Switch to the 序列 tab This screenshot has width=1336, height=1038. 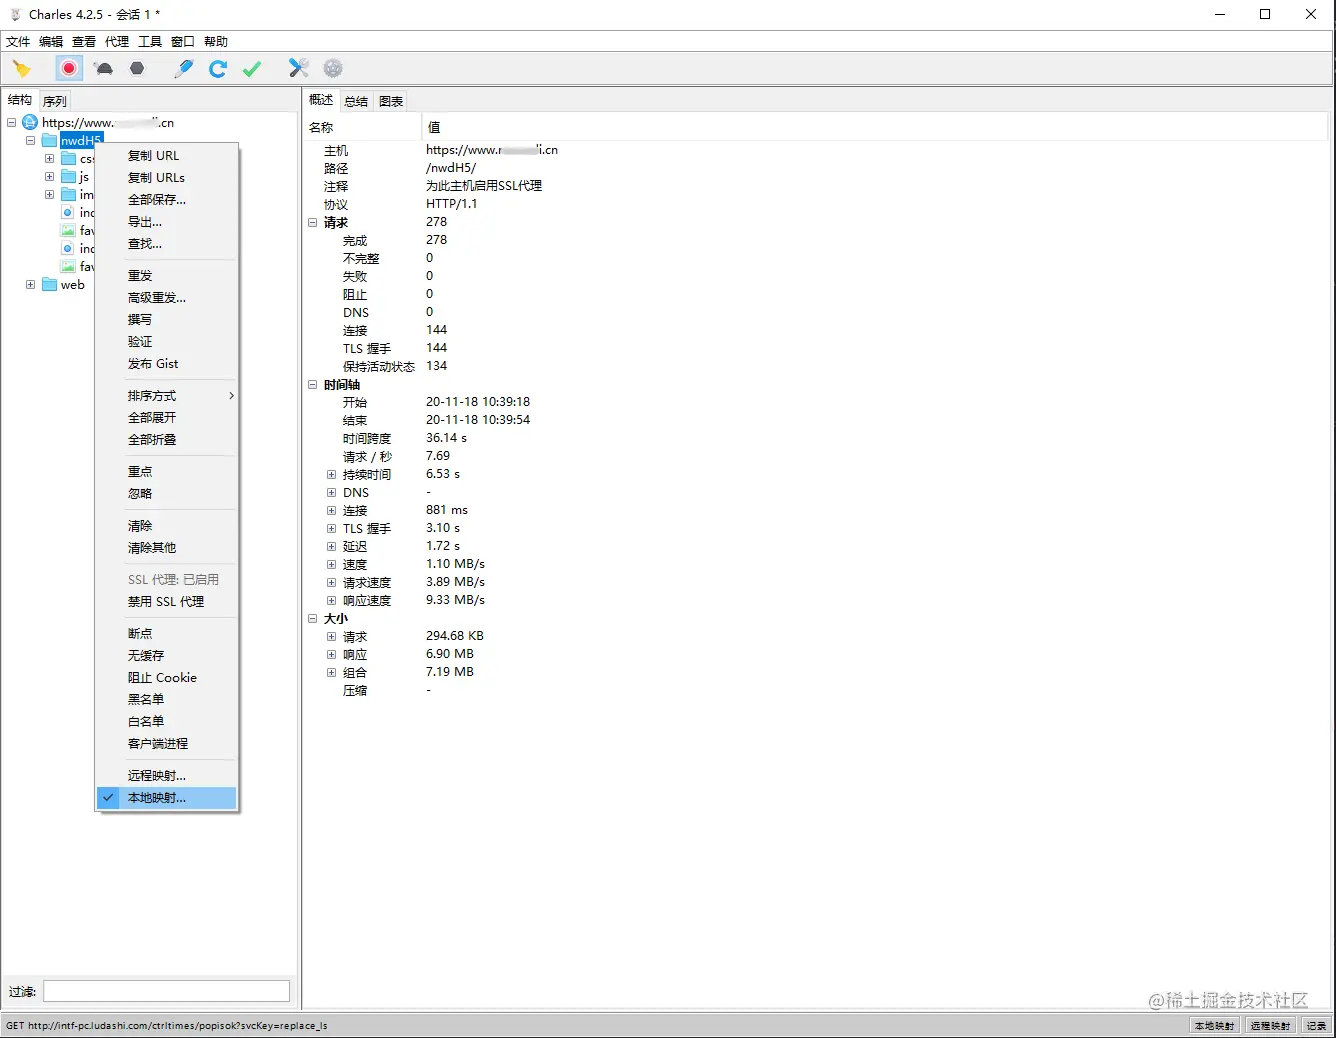(x=55, y=101)
